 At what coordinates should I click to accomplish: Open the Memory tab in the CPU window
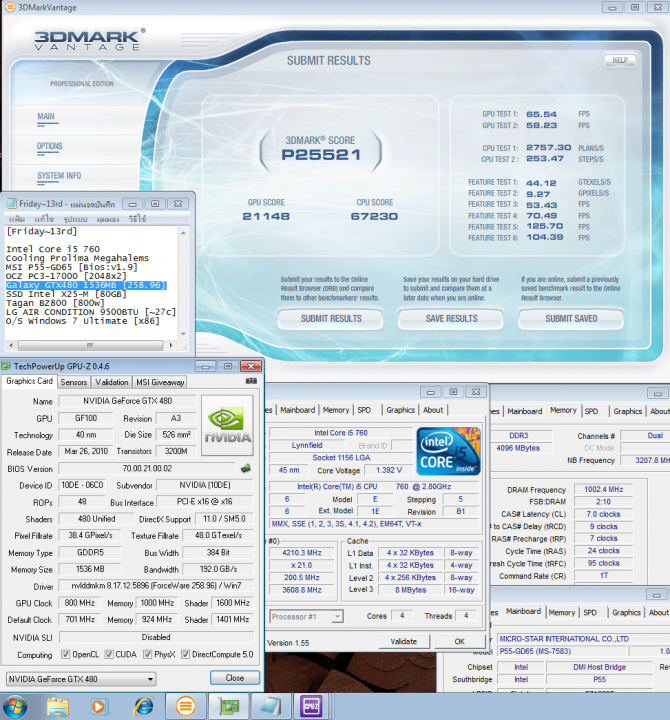click(336, 410)
